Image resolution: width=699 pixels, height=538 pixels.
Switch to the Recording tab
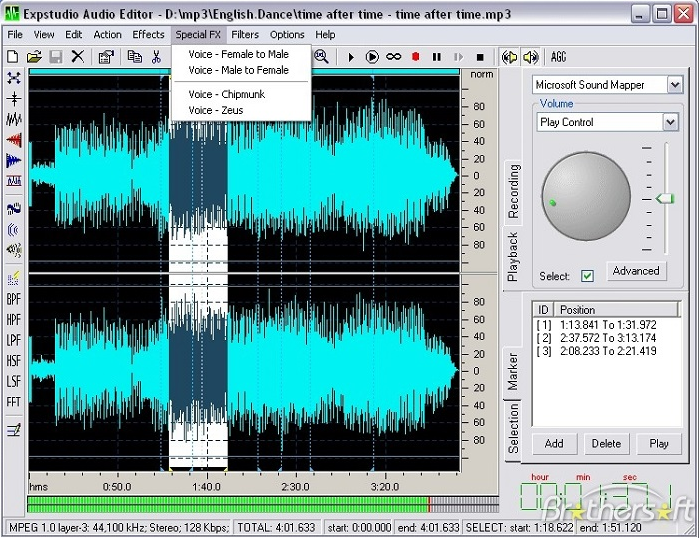point(514,192)
